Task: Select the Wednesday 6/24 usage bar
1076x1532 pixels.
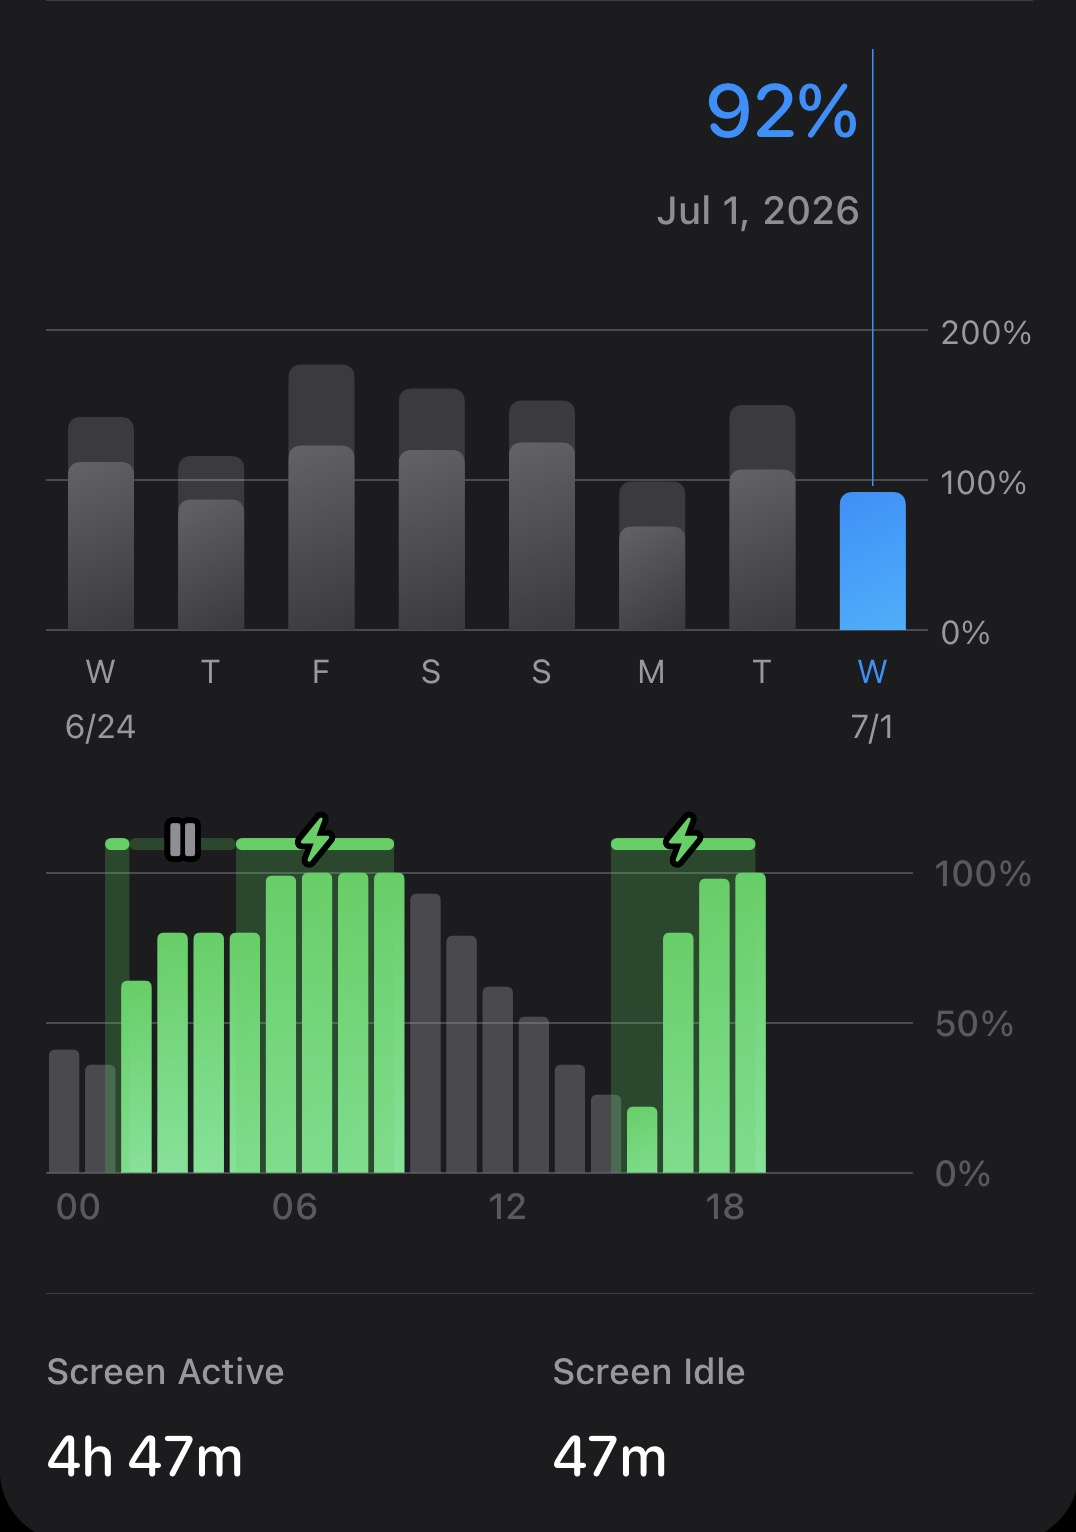Action: tap(101, 523)
